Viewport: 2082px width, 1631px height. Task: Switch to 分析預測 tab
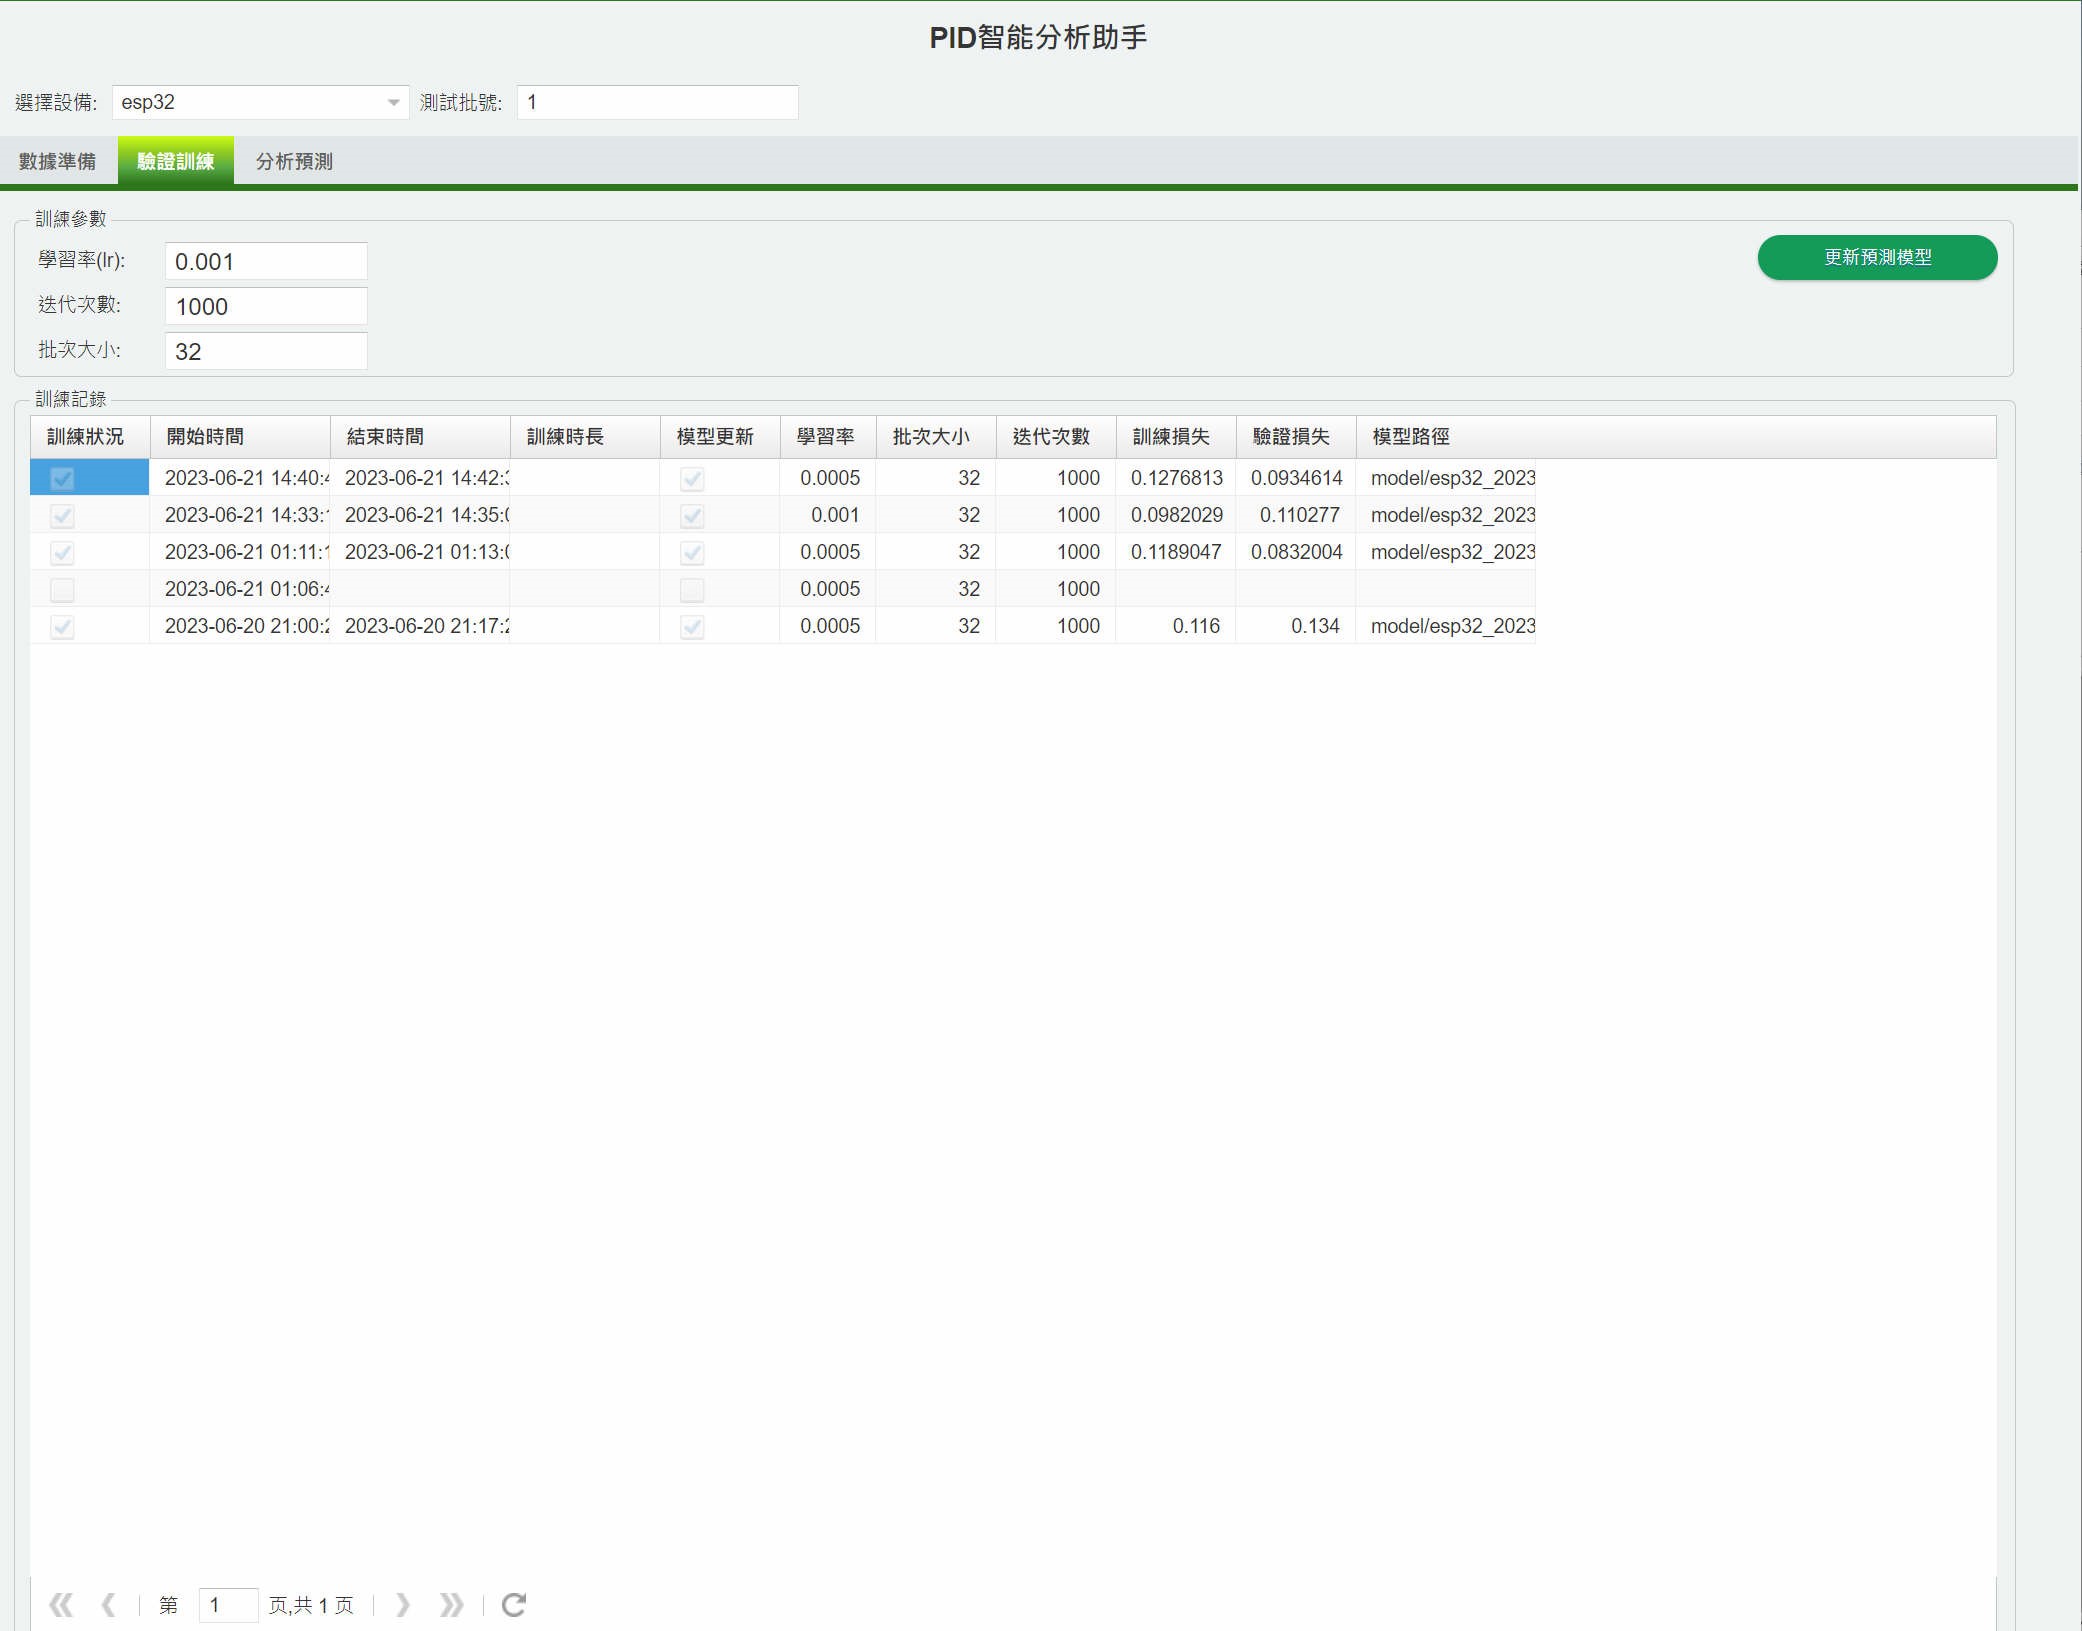(294, 162)
